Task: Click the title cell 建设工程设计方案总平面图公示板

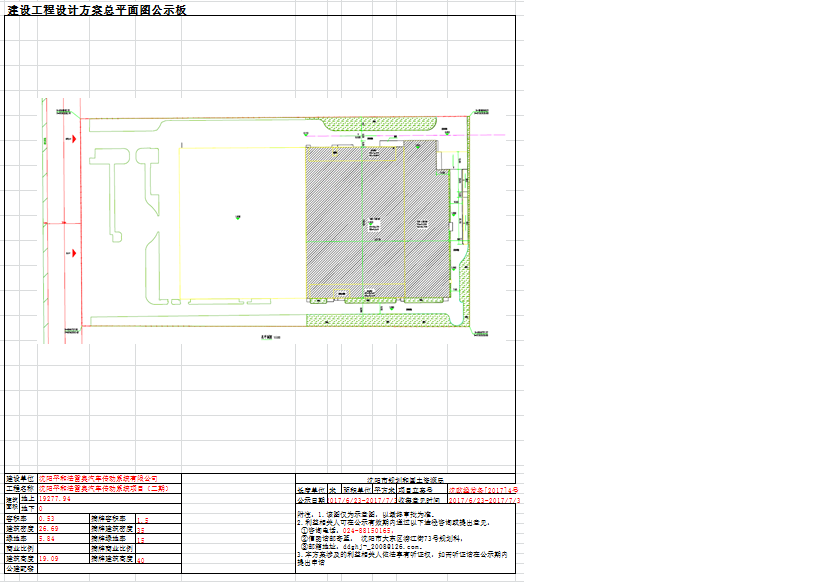Action: (x=96, y=9)
